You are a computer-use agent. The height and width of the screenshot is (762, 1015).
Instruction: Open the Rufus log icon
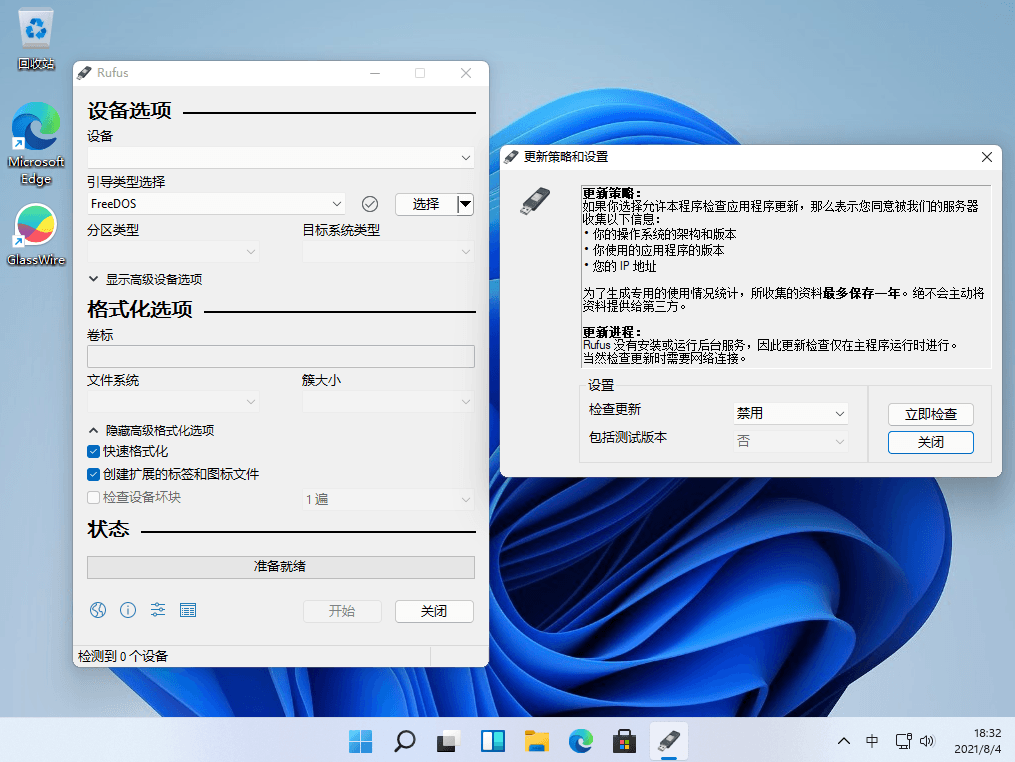coord(188,610)
